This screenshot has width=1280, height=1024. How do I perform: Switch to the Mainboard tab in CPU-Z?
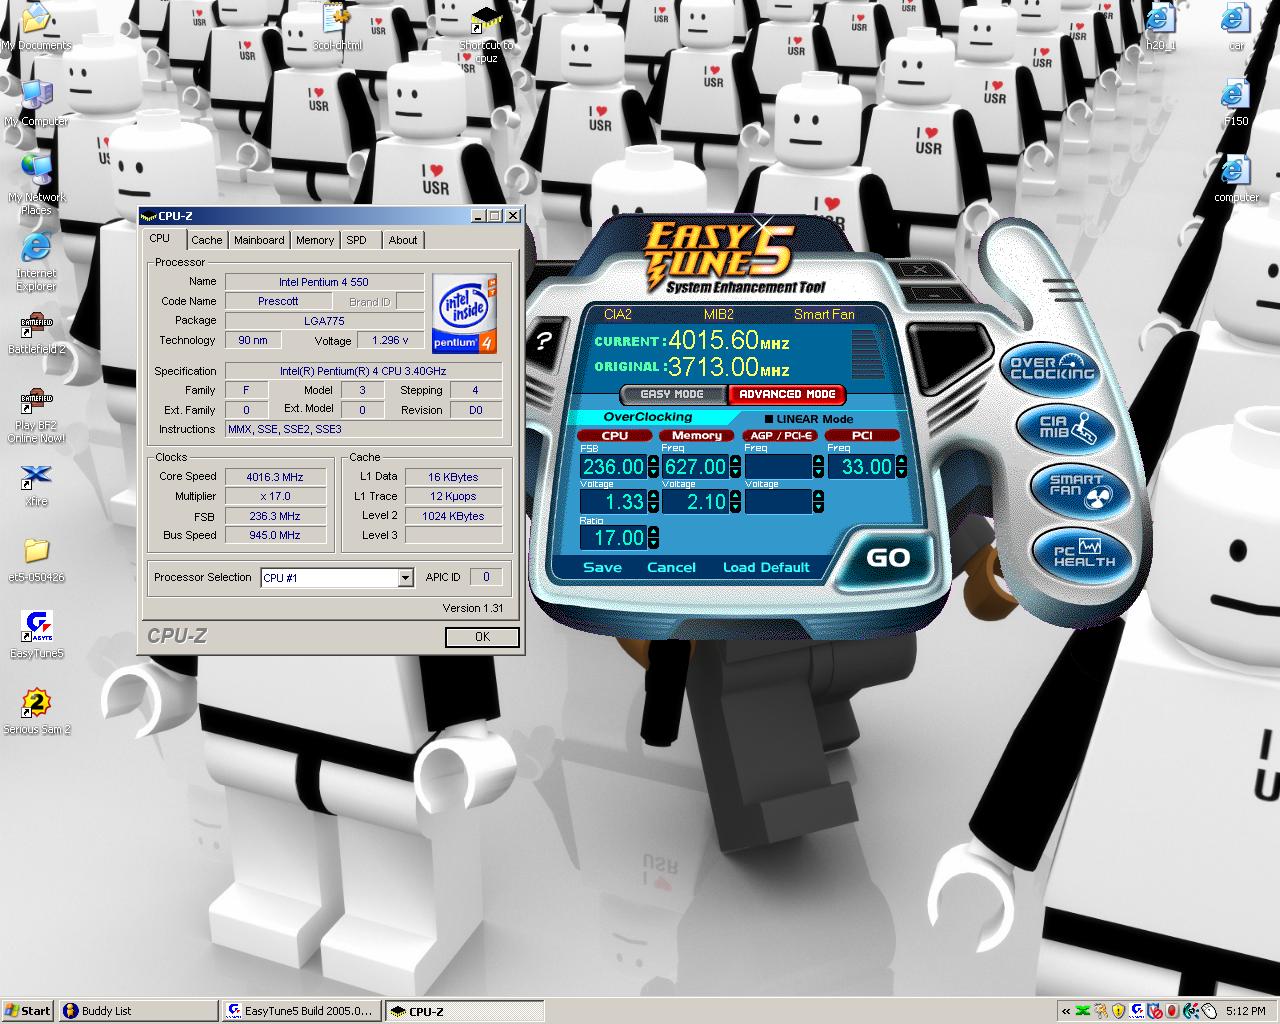(259, 240)
